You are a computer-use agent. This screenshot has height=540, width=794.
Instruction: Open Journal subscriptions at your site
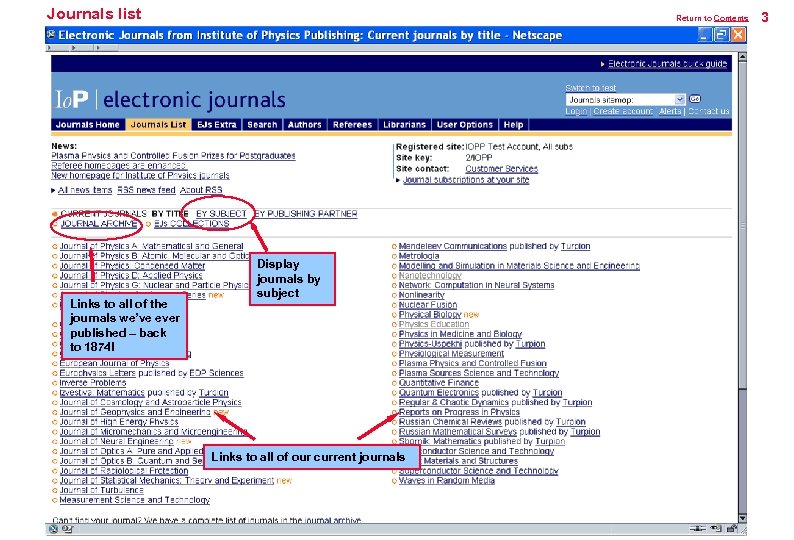tap(466, 180)
